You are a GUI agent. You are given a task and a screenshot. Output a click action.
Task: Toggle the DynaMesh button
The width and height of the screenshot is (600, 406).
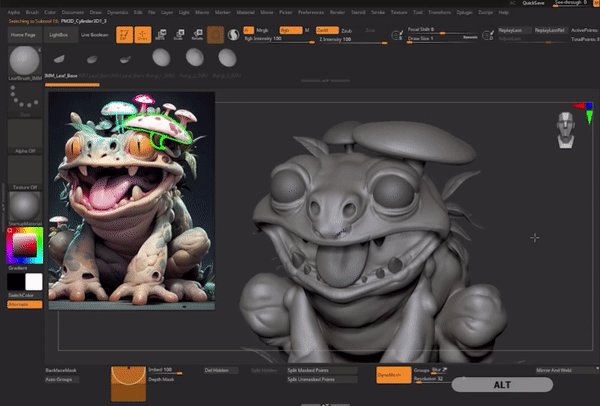coord(394,375)
